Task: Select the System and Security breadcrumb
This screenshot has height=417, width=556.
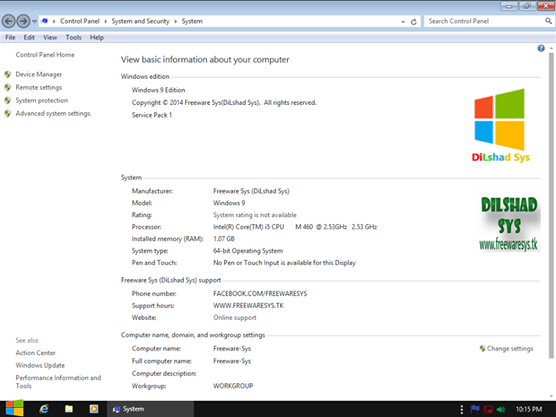Action: click(140, 21)
